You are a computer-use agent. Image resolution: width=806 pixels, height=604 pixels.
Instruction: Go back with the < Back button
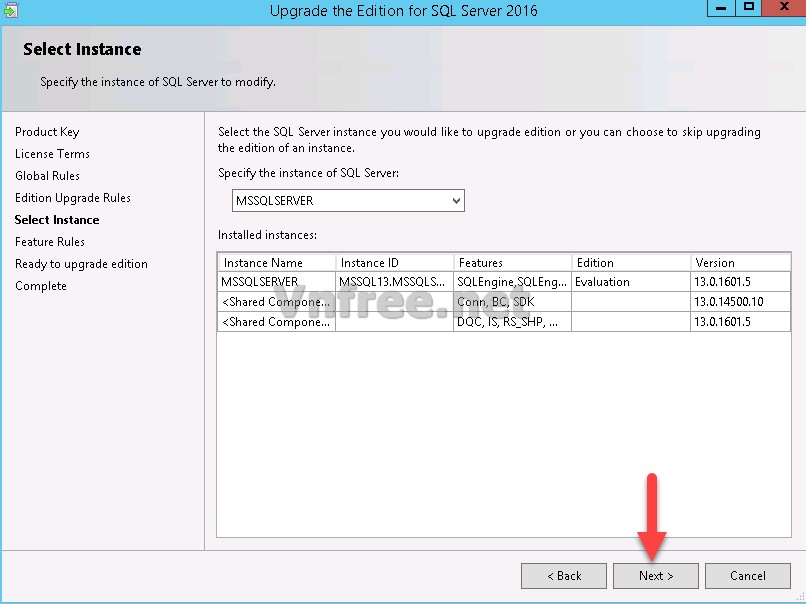coord(563,576)
